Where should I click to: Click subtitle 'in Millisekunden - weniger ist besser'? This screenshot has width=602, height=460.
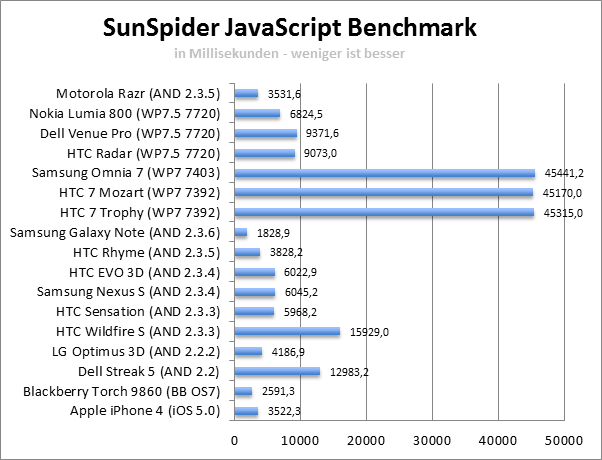tap(289, 53)
